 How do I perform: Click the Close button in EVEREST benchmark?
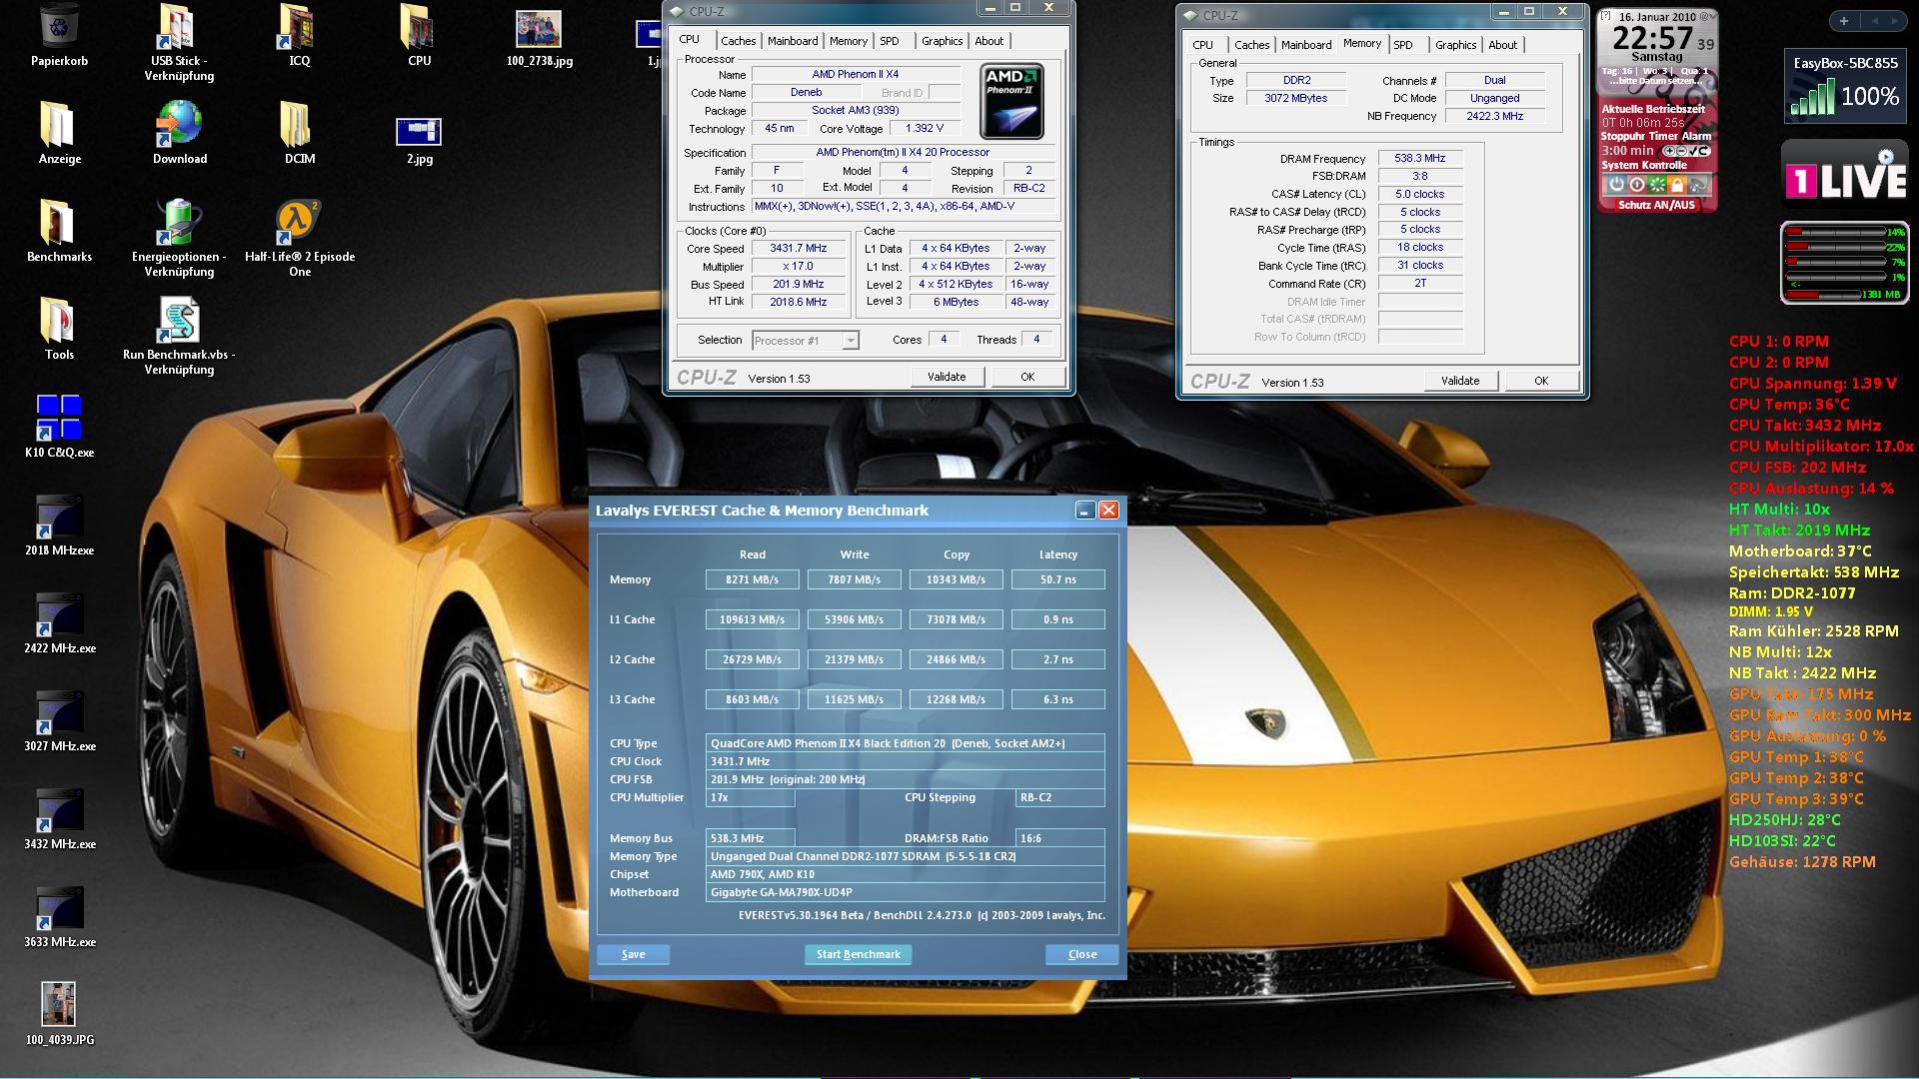[1082, 954]
